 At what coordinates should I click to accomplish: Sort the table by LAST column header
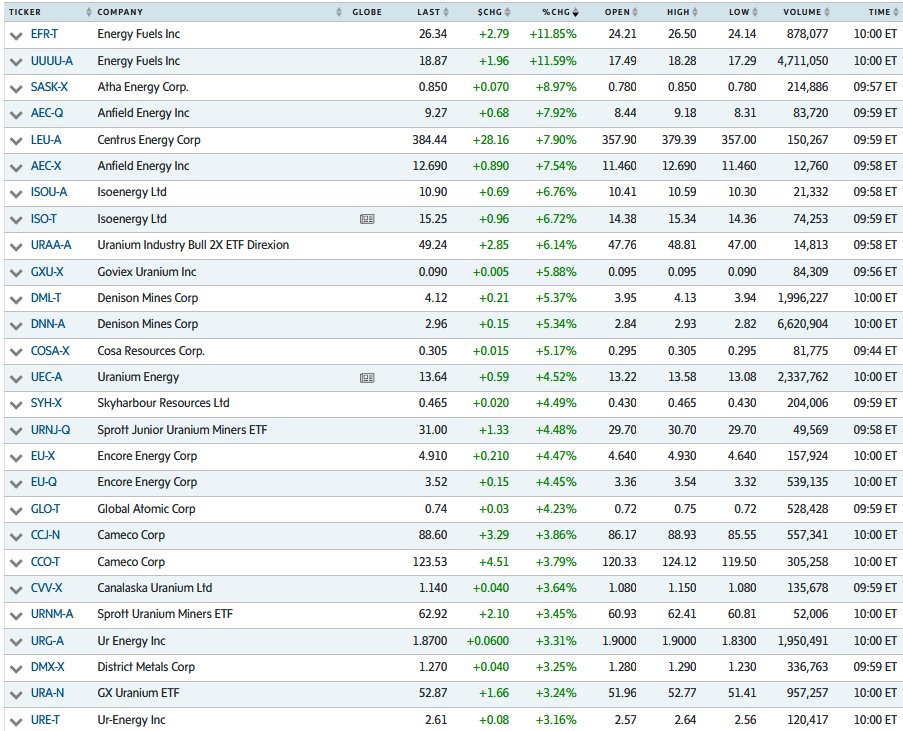coord(427,12)
